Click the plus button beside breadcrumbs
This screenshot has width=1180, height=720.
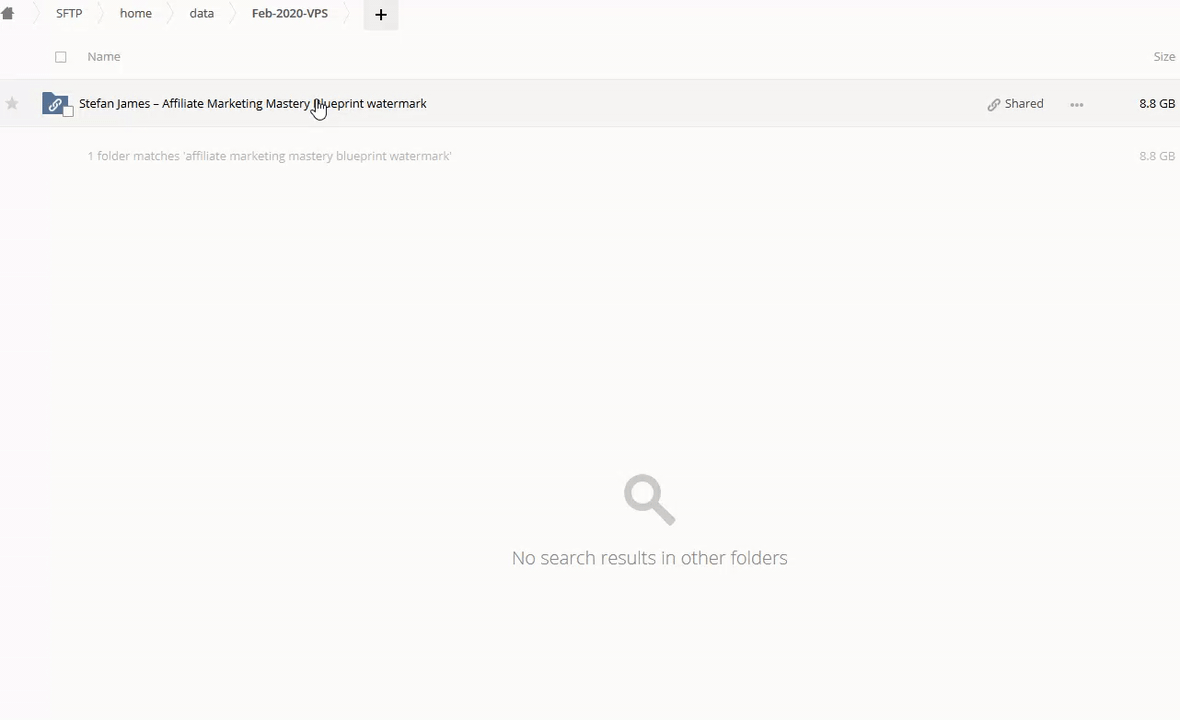380,15
